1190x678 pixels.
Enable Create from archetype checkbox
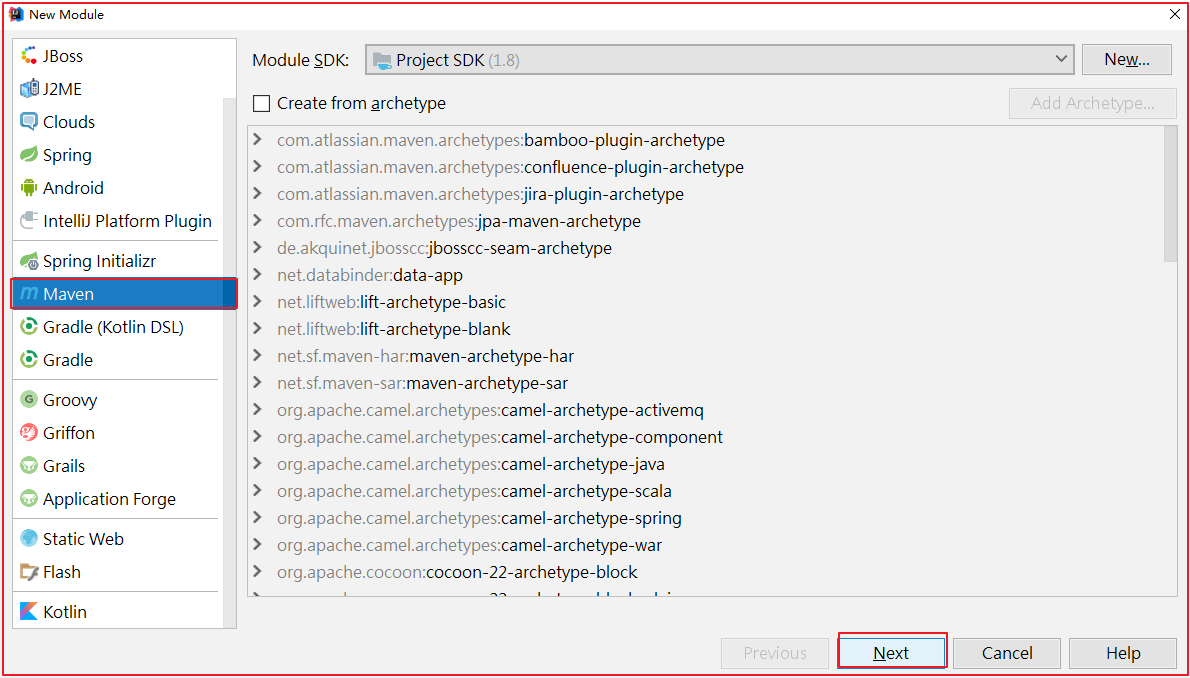tap(262, 103)
